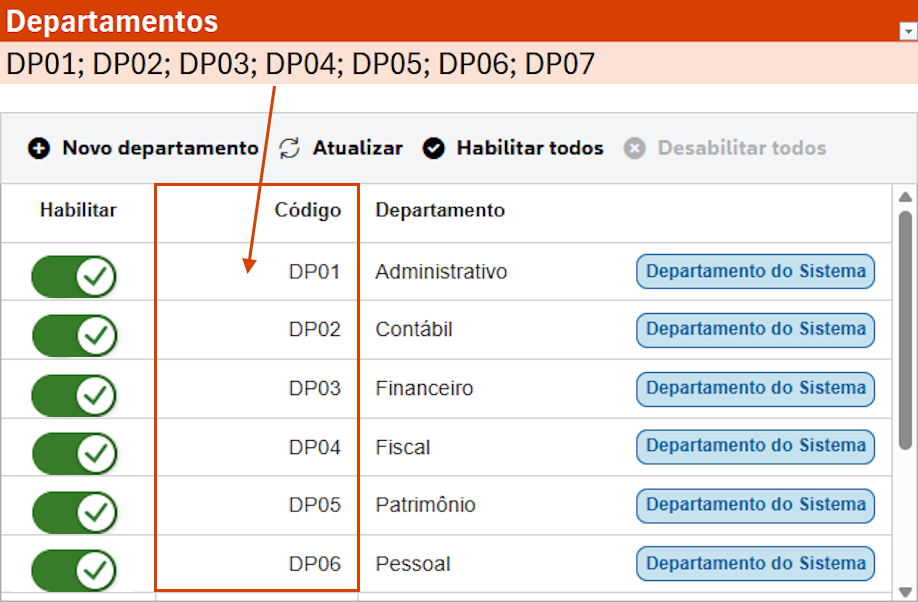Toggle the Patrimônio department switch
Viewport: 918px width, 602px height.
pos(74,512)
